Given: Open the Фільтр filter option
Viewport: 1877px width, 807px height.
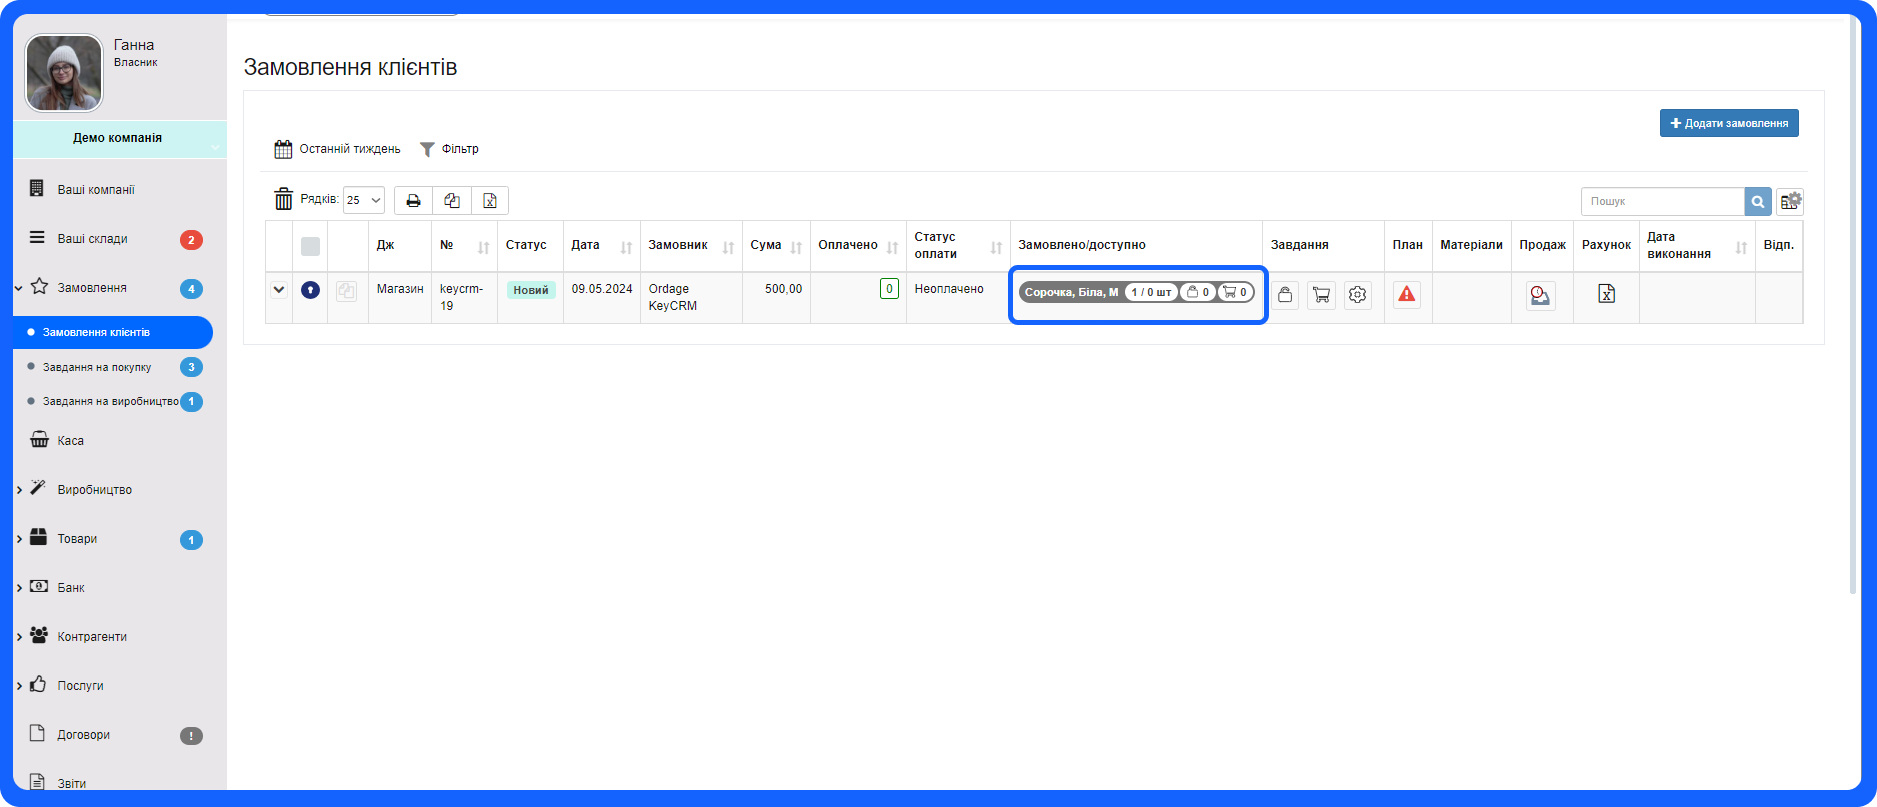Looking at the screenshot, I should click(449, 149).
